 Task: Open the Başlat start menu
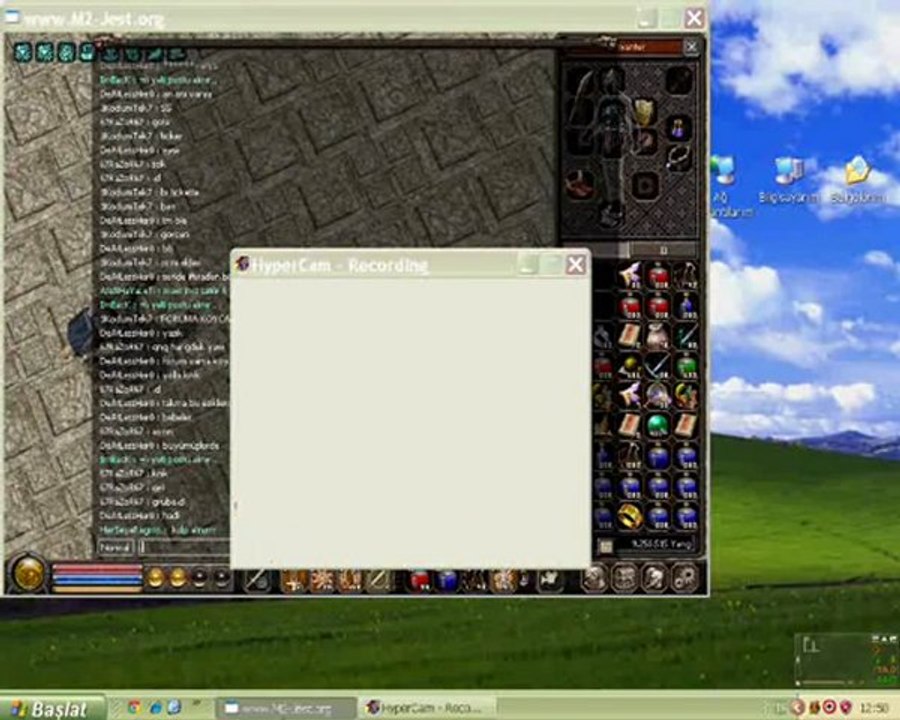click(x=52, y=707)
